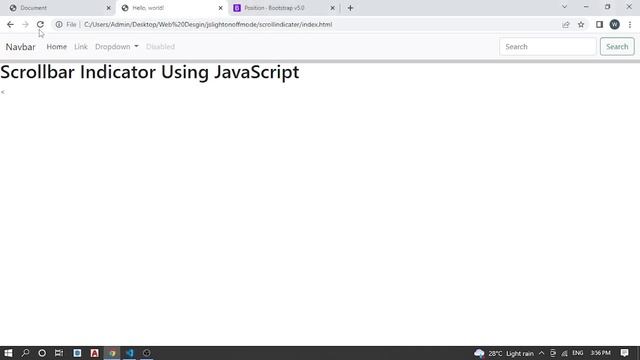Open a new tab with the plus button
This screenshot has height=360, width=640.
(x=350, y=8)
